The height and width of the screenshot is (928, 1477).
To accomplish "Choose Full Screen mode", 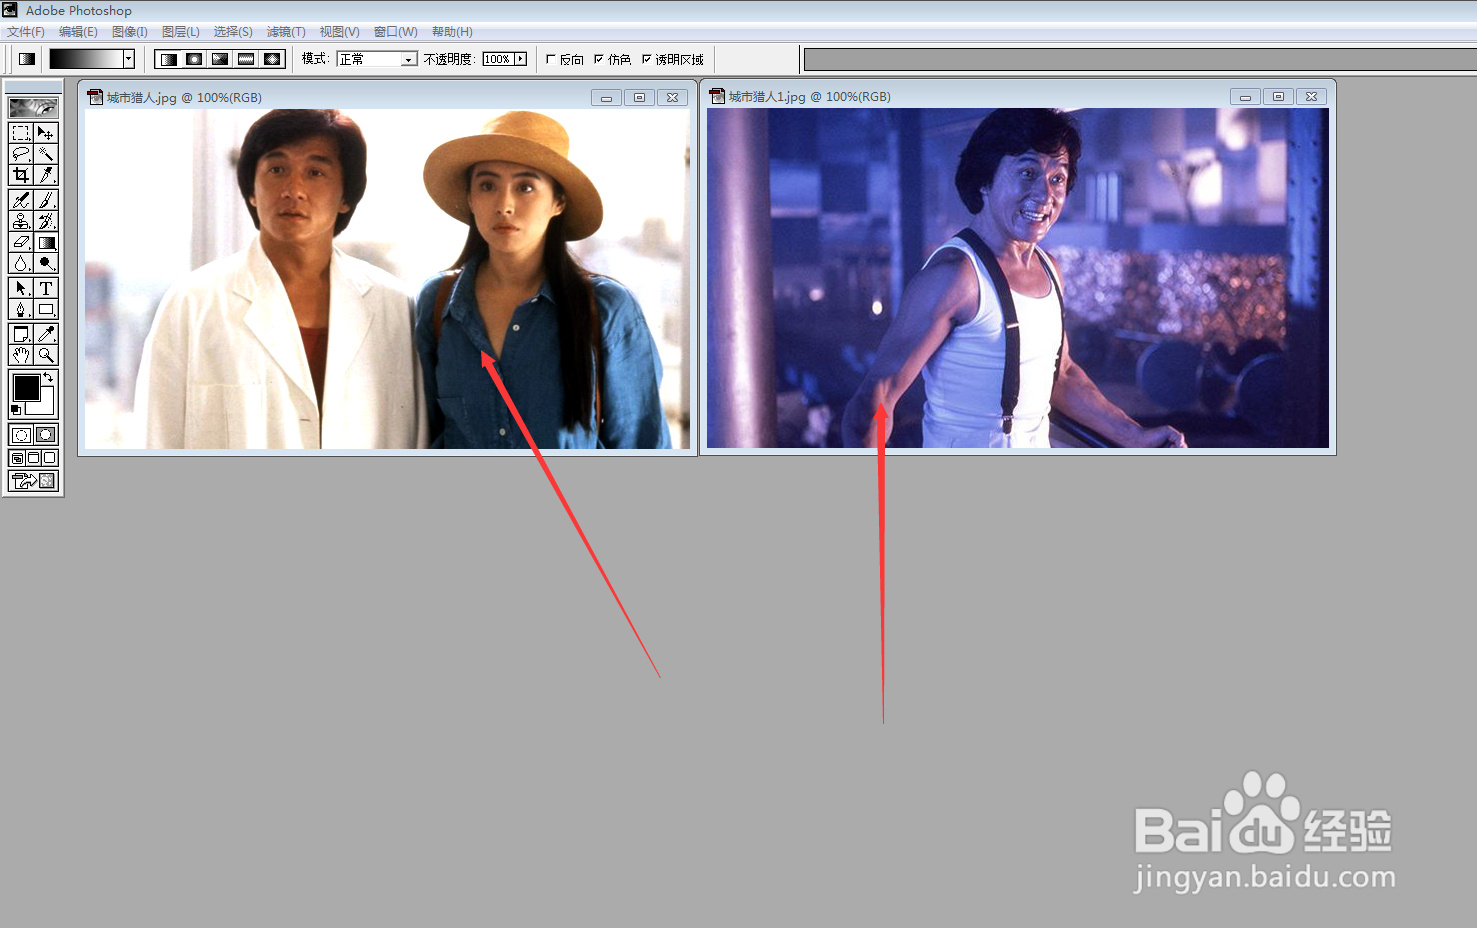I will (49, 458).
